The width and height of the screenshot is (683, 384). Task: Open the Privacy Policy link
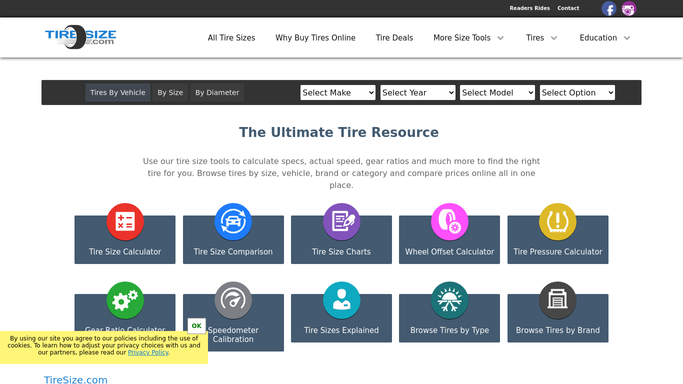pyautogui.click(x=148, y=353)
